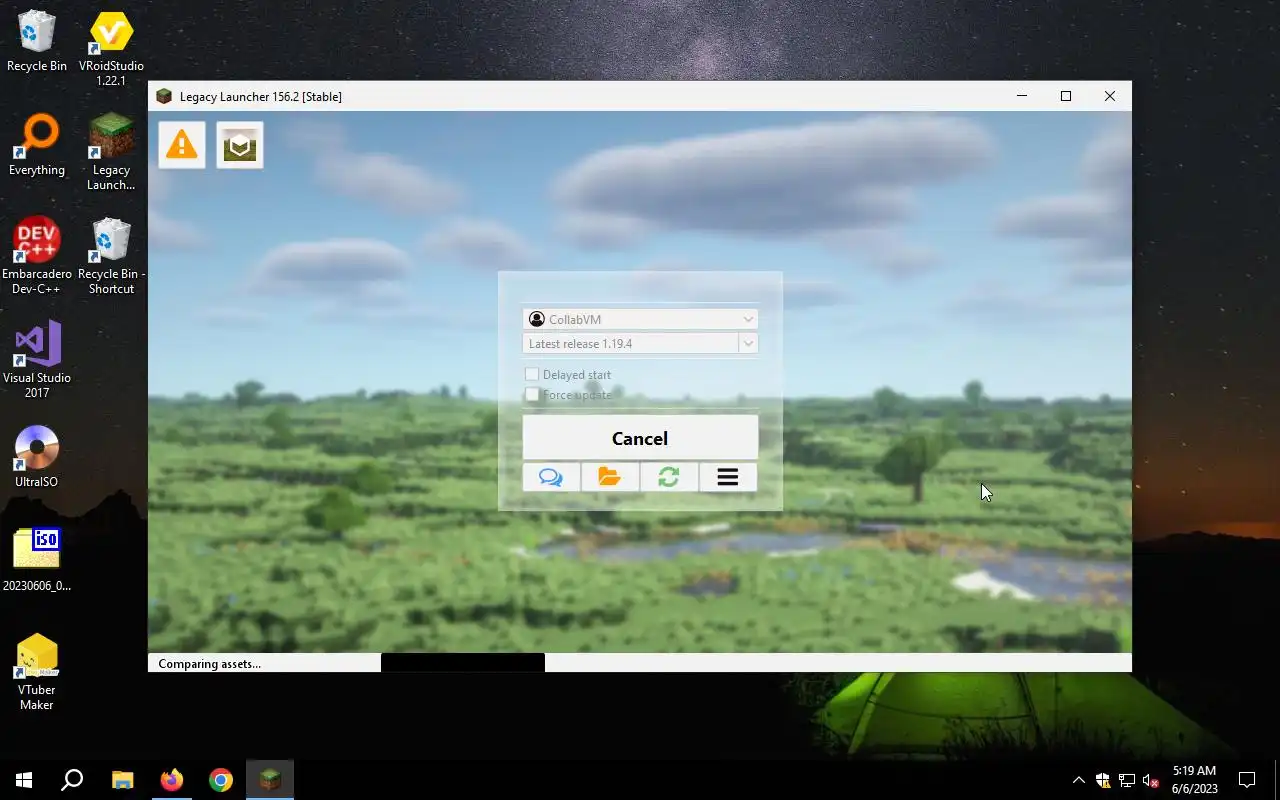This screenshot has height=800, width=1280.
Task: Select the Recycle Bin - Shortcut icon
Action: click(111, 257)
